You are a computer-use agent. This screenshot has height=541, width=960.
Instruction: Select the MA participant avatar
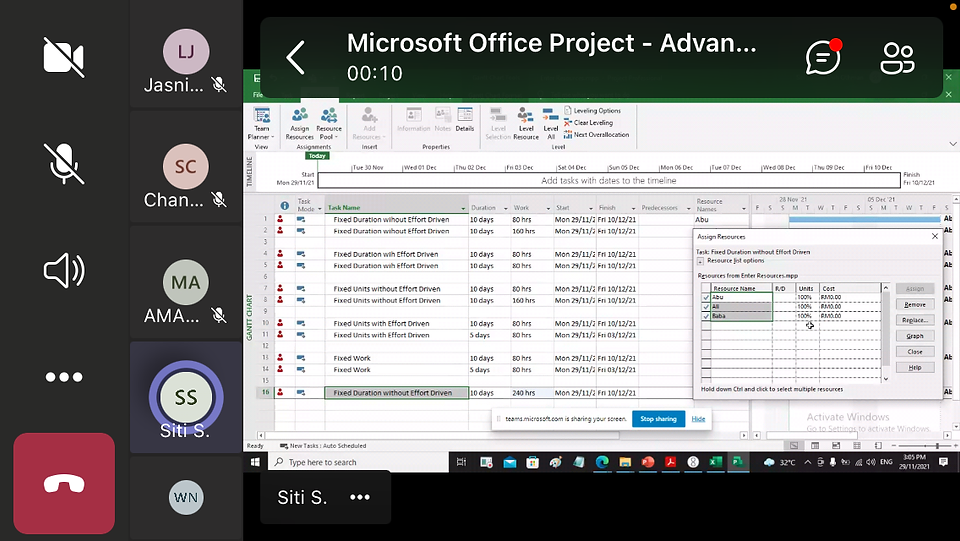click(x=186, y=282)
